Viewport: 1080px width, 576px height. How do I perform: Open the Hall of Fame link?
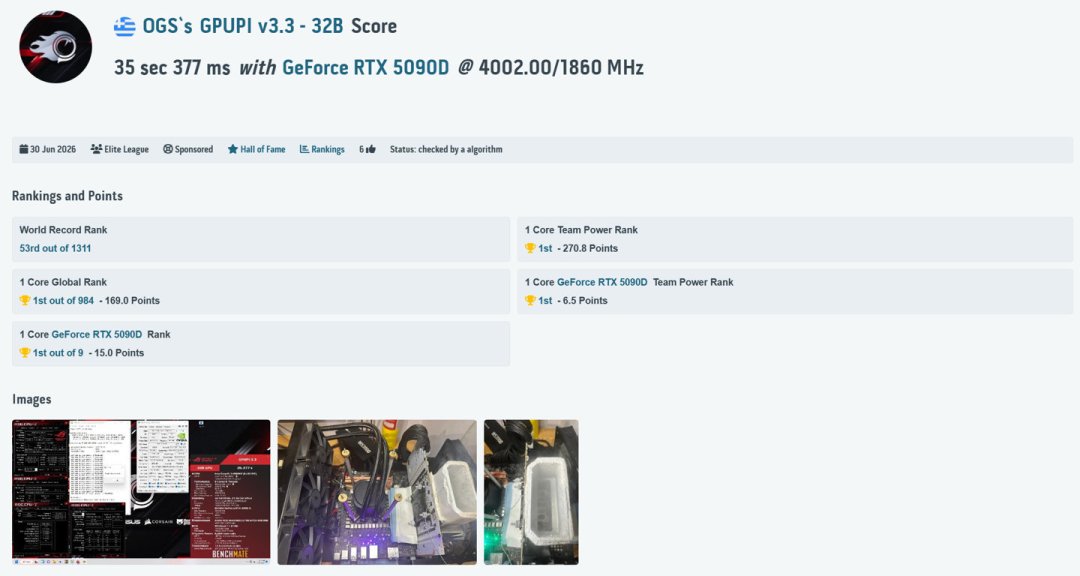pos(262,149)
